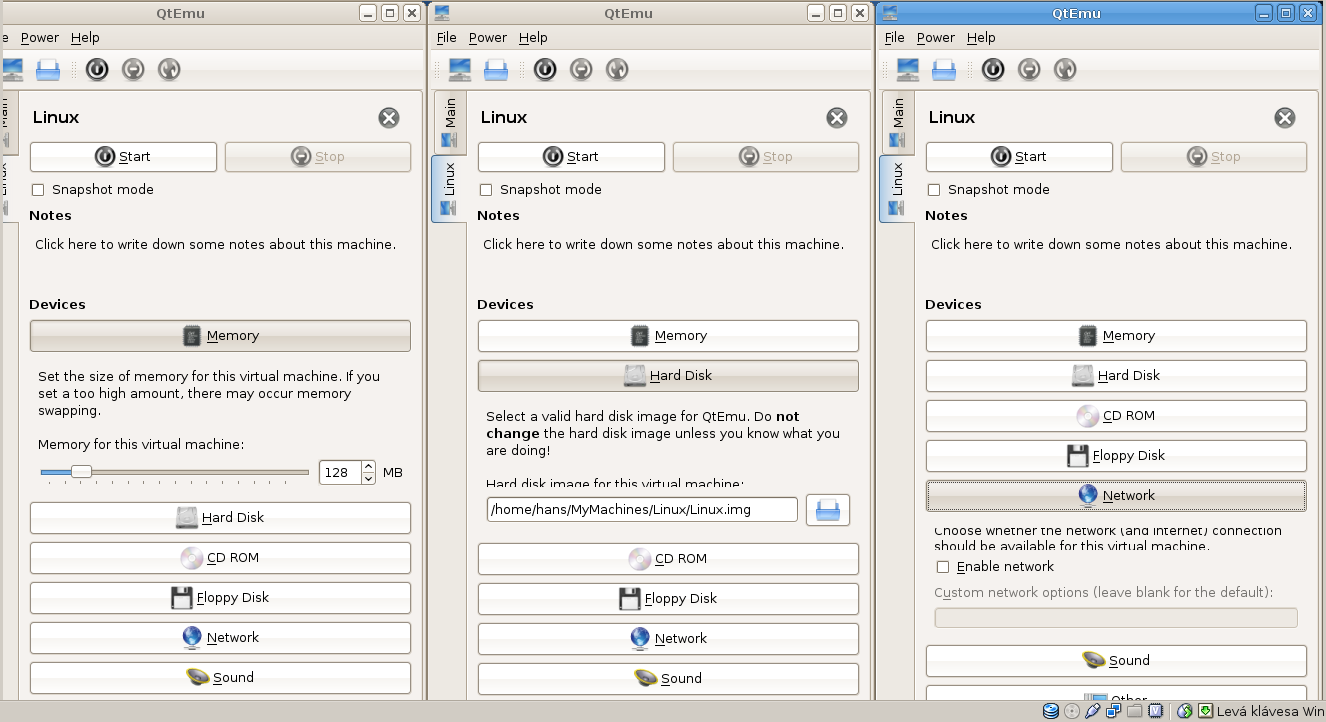Click new machine icon in middle window toolbar
1326x722 pixels.
(460, 69)
